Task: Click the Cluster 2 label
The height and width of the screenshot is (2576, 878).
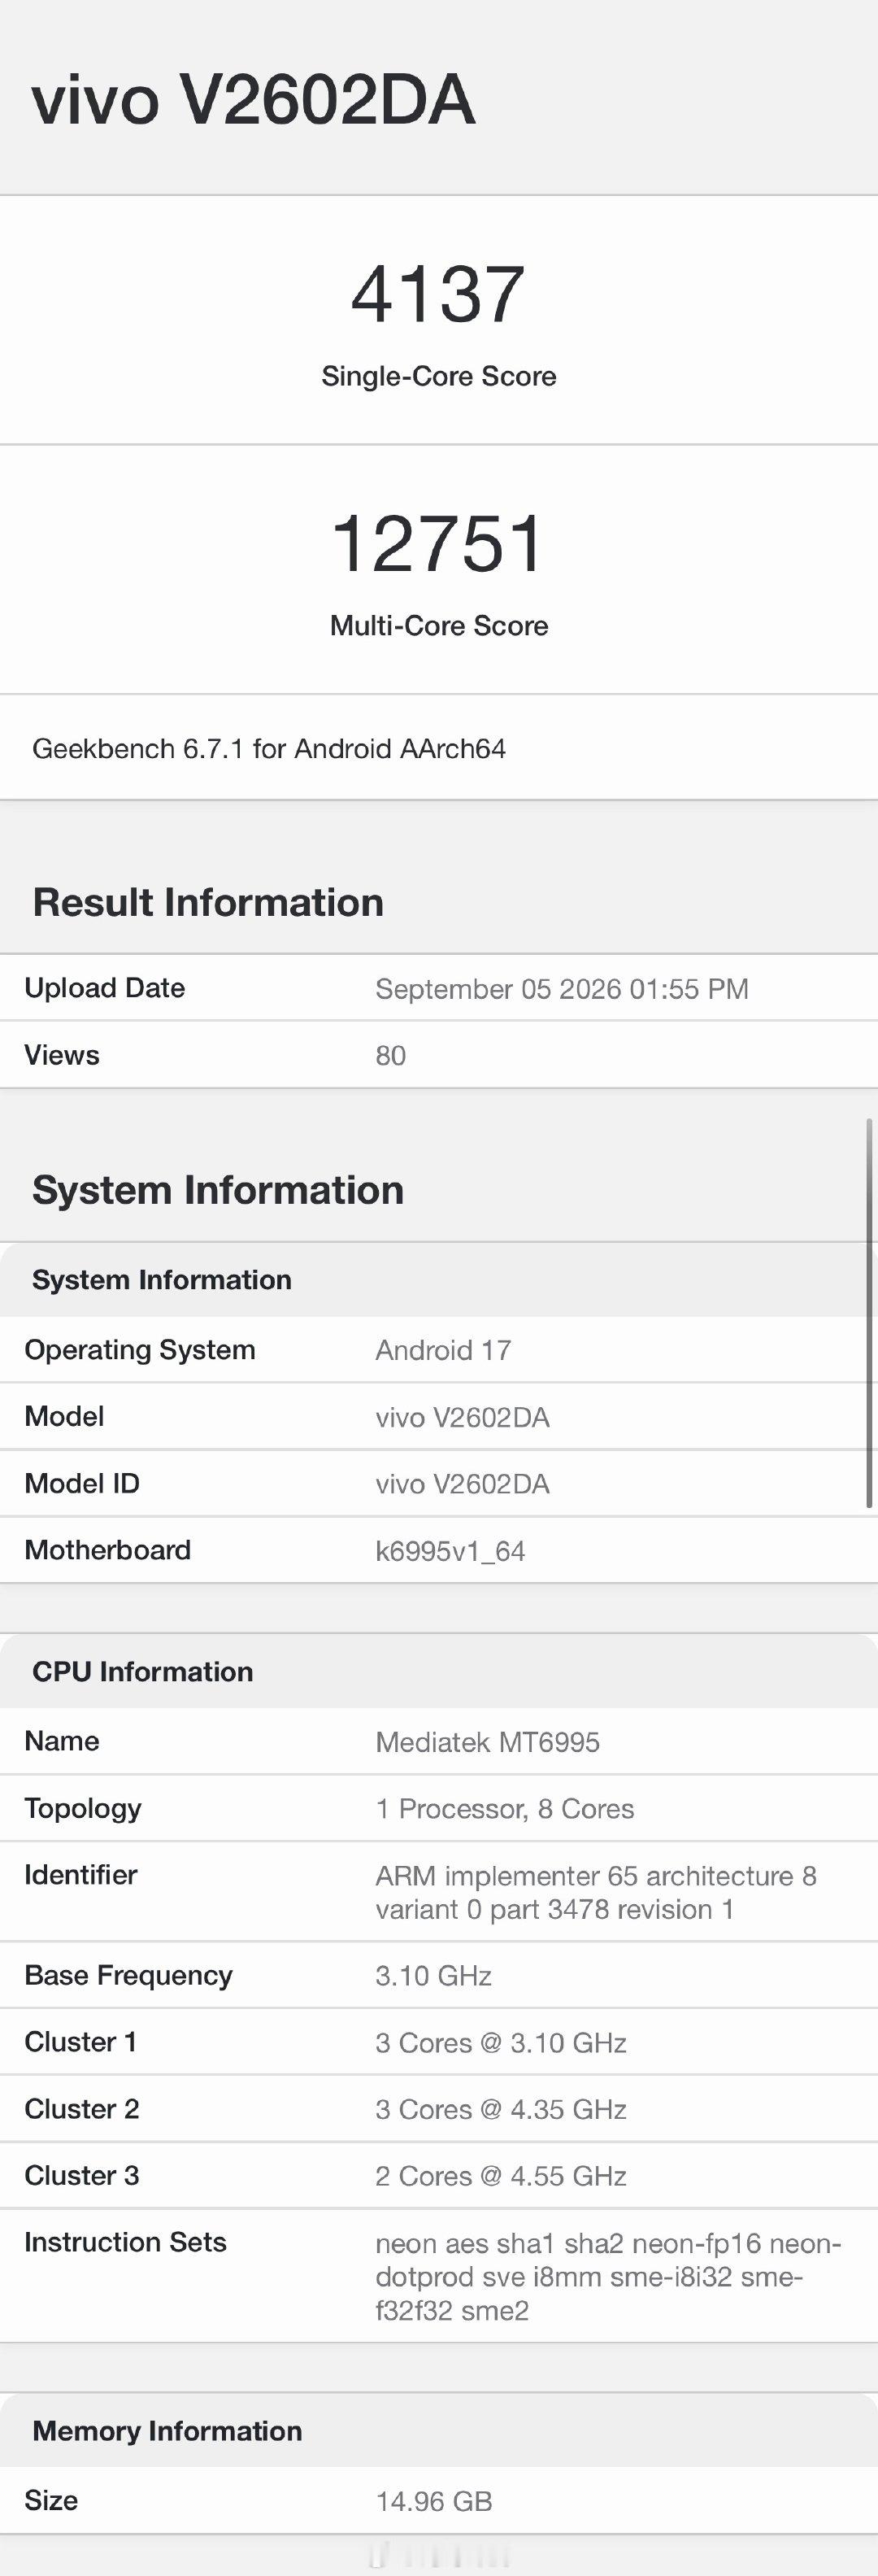Action: 81,2109
